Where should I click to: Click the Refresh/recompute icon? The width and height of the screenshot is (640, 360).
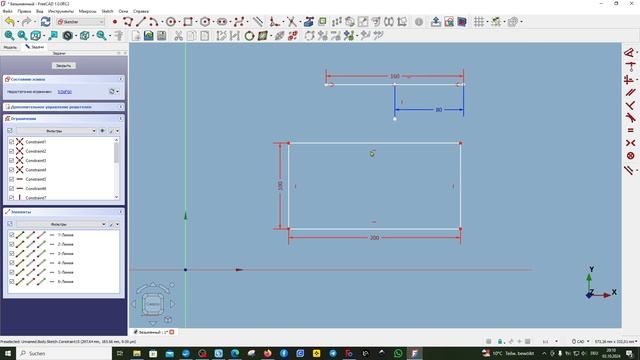[45, 22]
